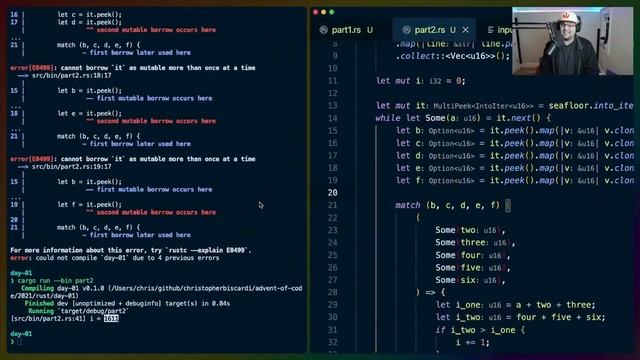This screenshot has width=640, height=360.
Task: Click terminal line 'let d = it.peek();'
Action: (89, 22)
